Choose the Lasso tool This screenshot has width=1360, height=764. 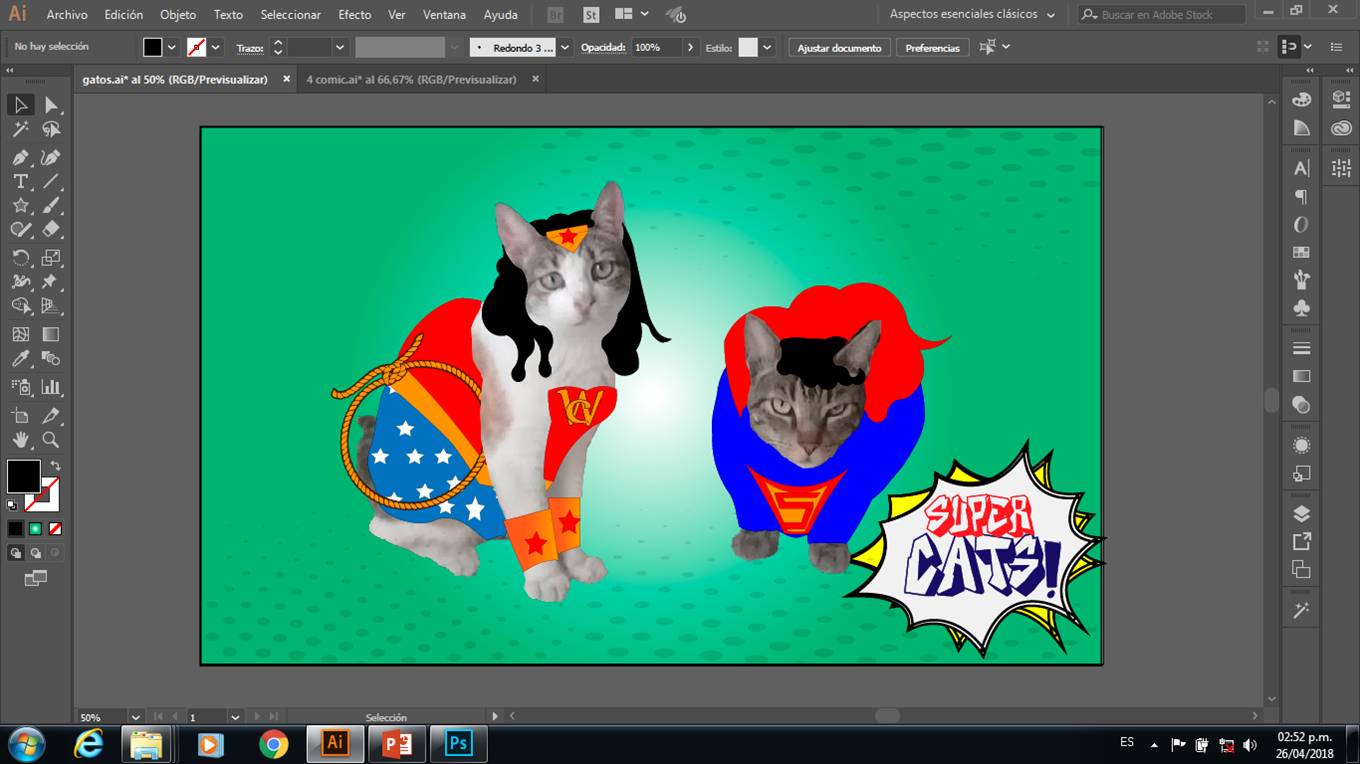point(51,130)
